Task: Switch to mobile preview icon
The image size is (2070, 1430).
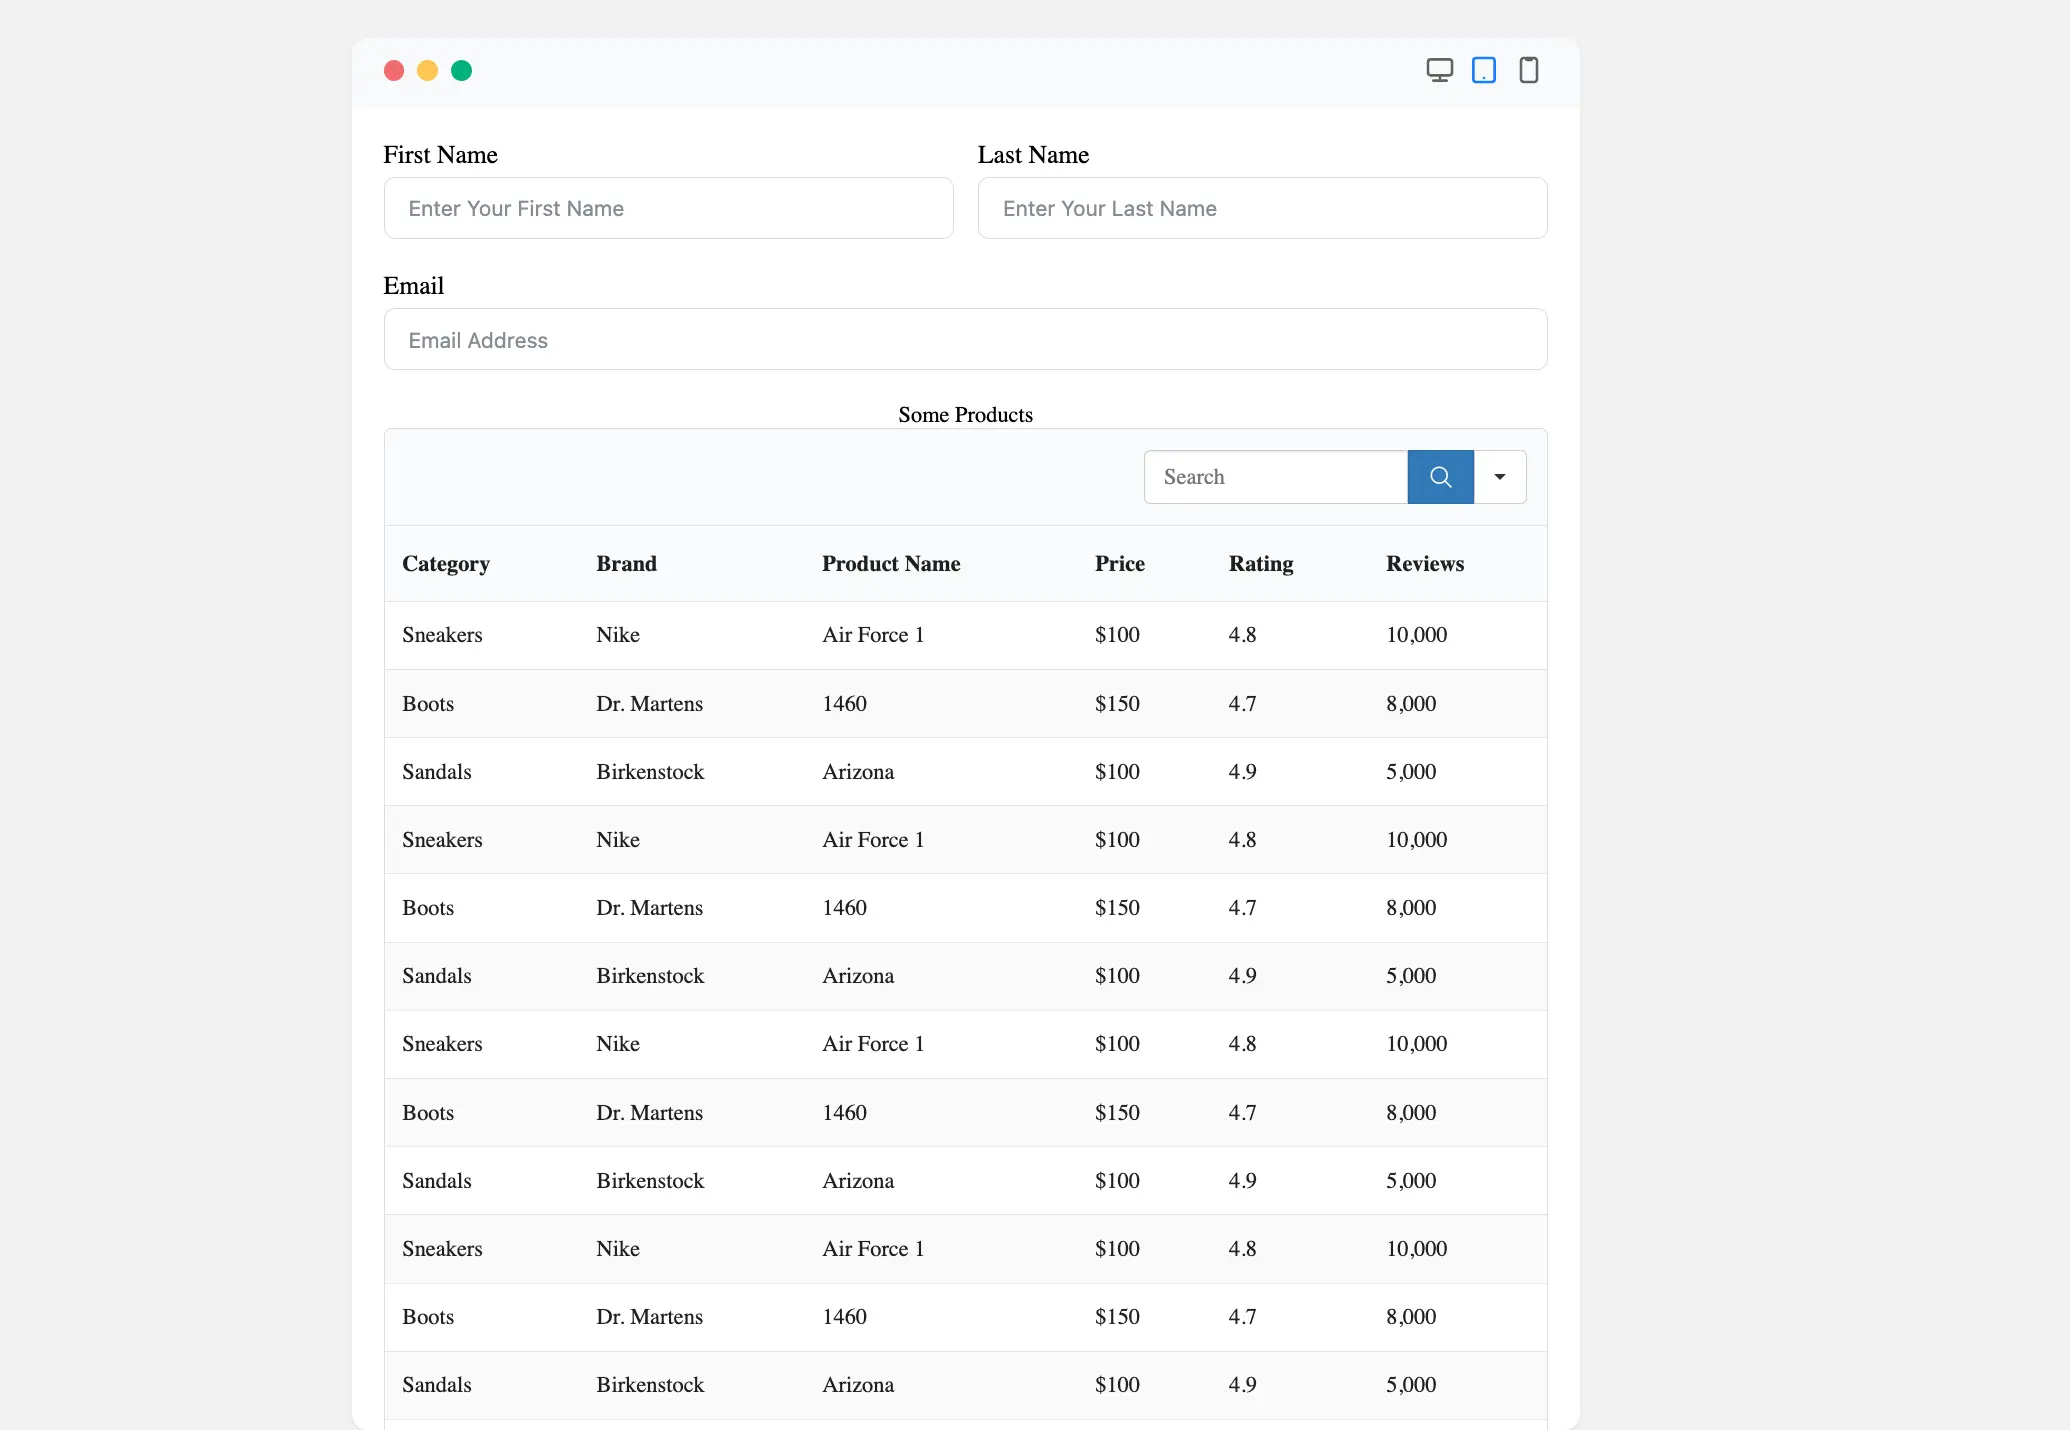Action: tap(1528, 70)
